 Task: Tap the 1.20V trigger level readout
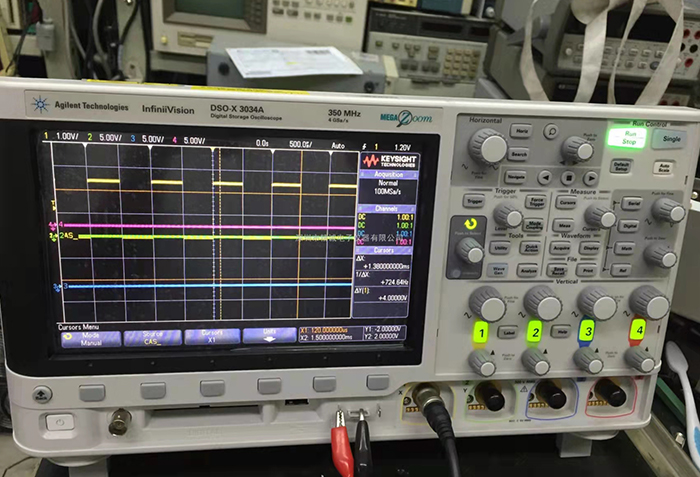pos(402,147)
